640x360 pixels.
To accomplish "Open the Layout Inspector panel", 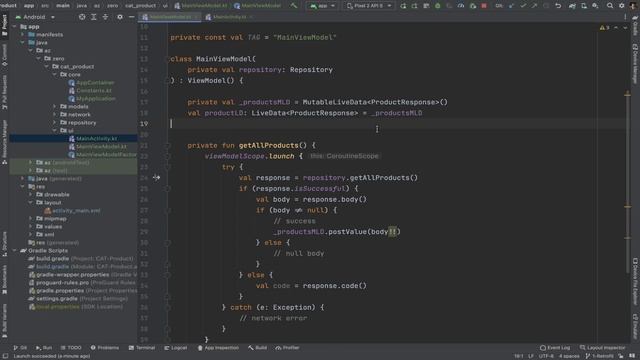I will coord(602,348).
